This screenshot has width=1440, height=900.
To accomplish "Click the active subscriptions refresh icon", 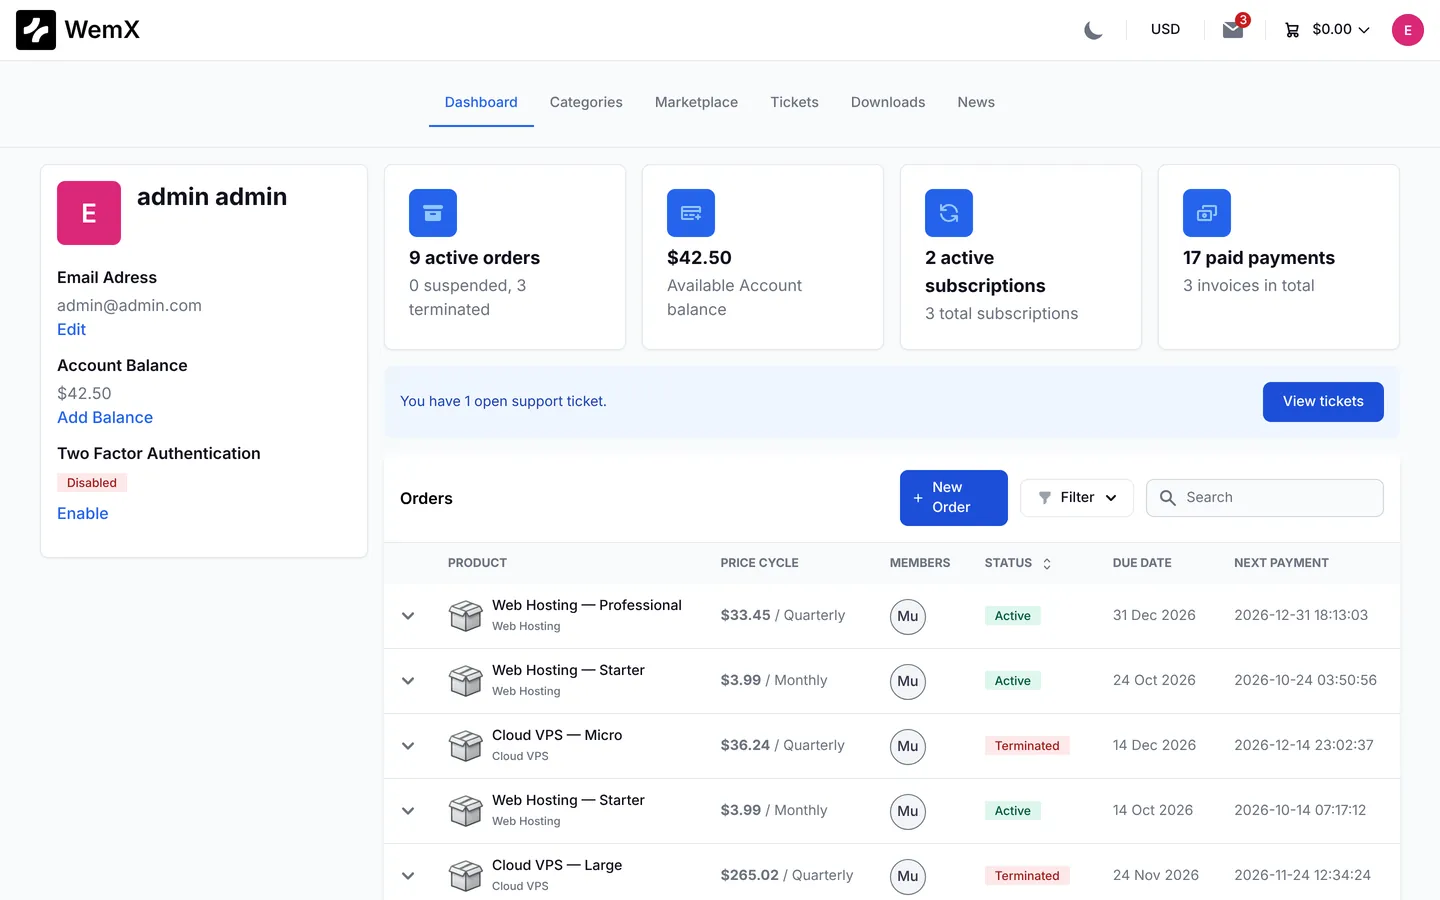I will (949, 213).
